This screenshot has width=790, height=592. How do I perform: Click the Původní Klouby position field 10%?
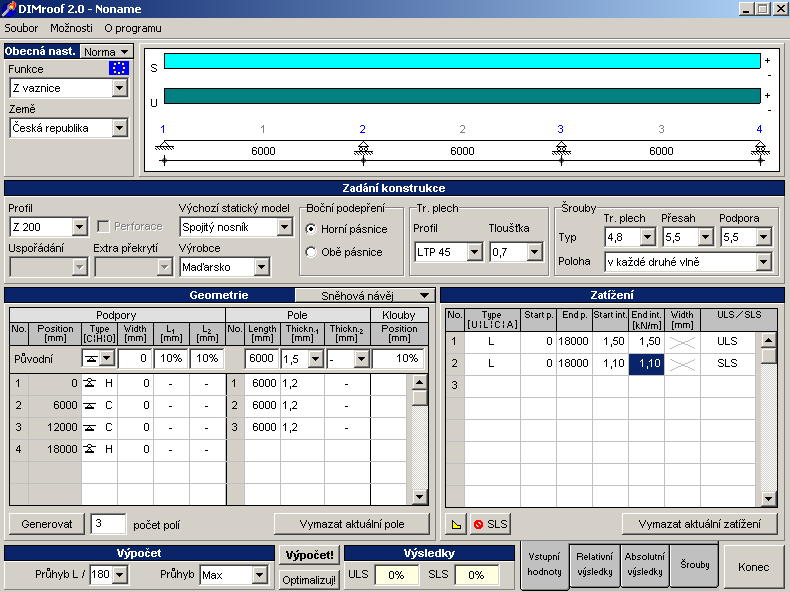point(399,359)
